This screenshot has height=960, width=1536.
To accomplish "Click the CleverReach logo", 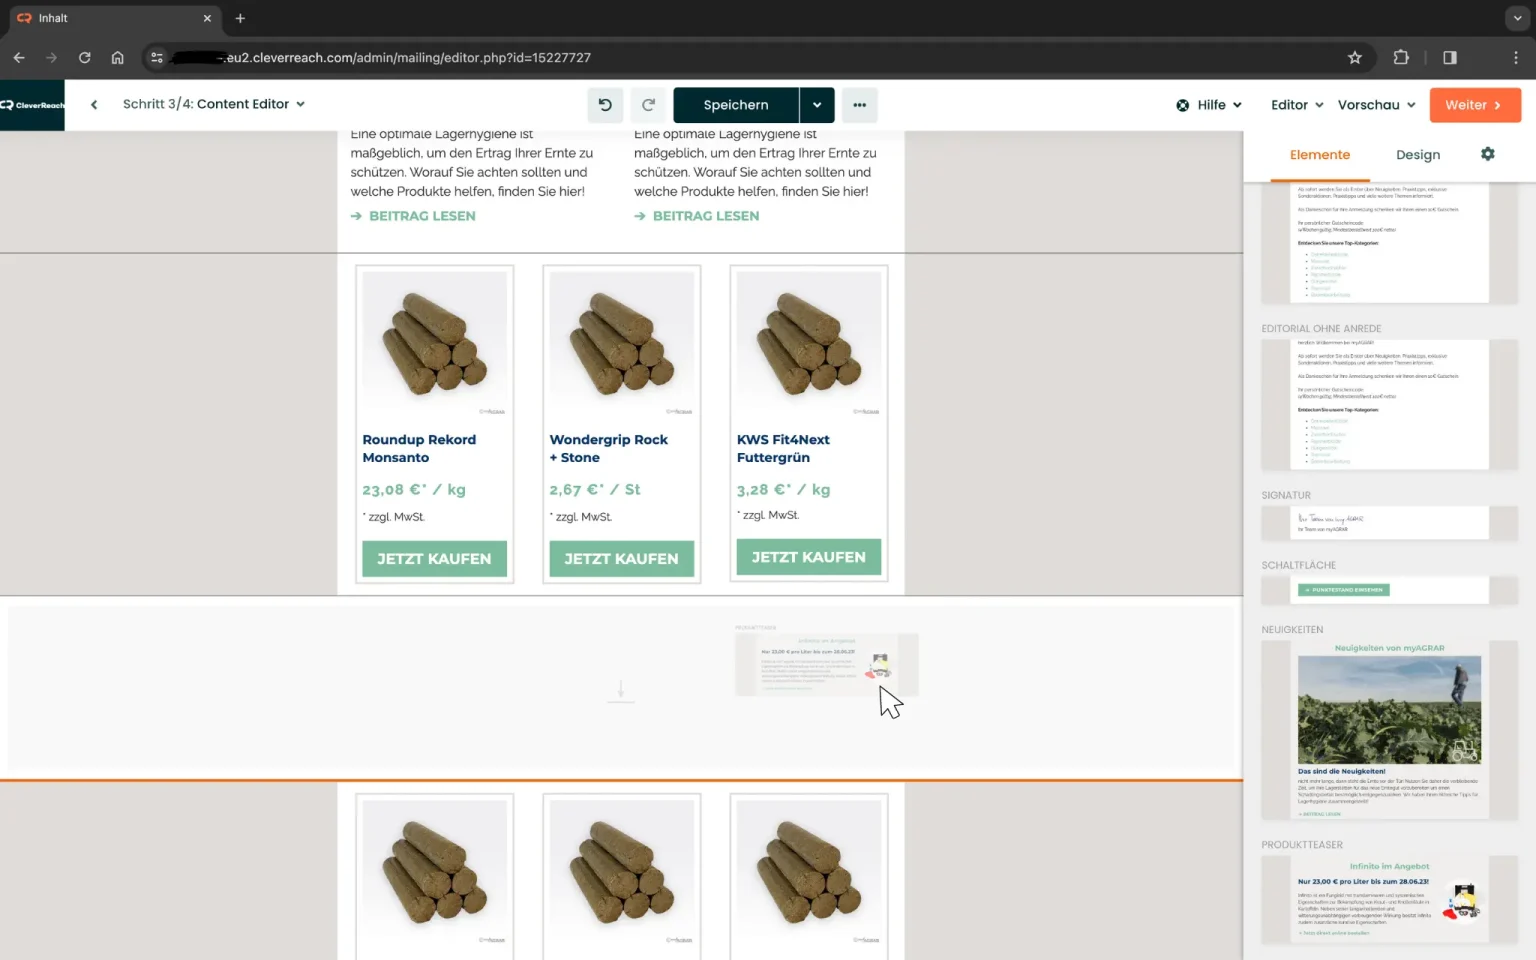I will click(x=32, y=105).
